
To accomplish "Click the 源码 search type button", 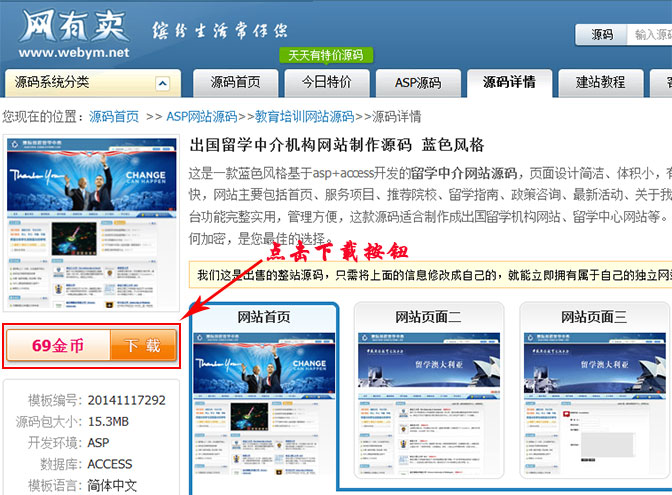I will tap(602, 35).
